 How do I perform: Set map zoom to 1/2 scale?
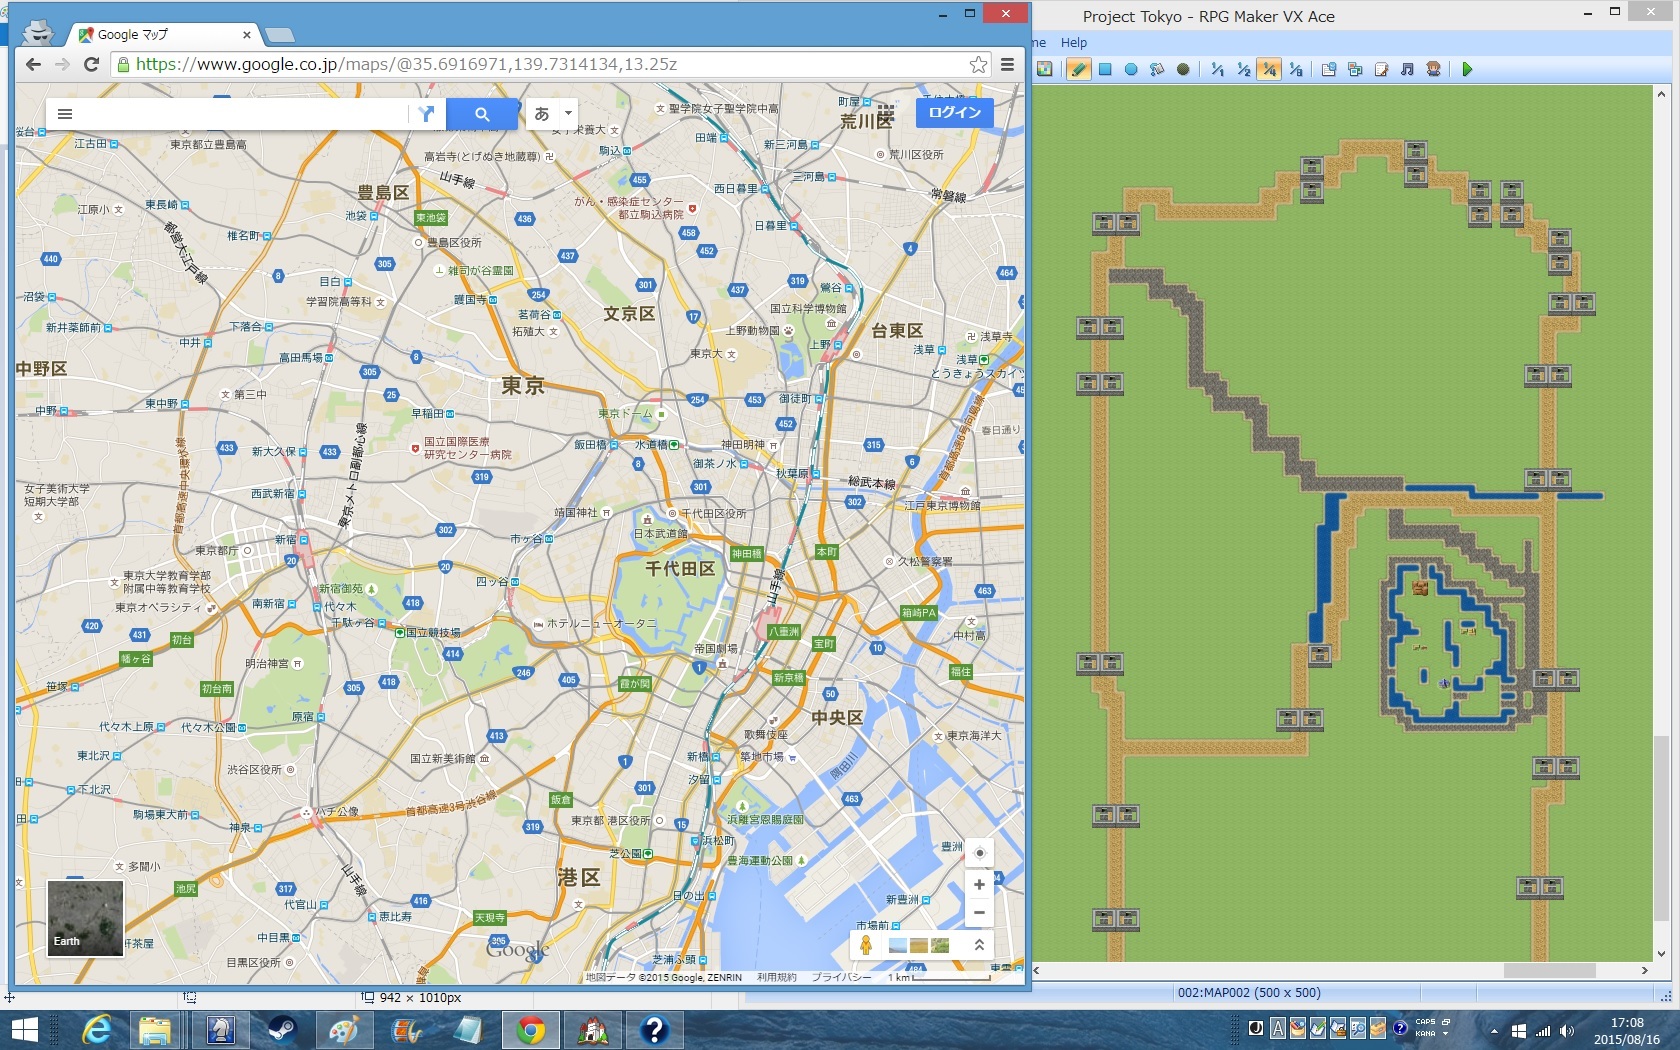pyautogui.click(x=1243, y=69)
